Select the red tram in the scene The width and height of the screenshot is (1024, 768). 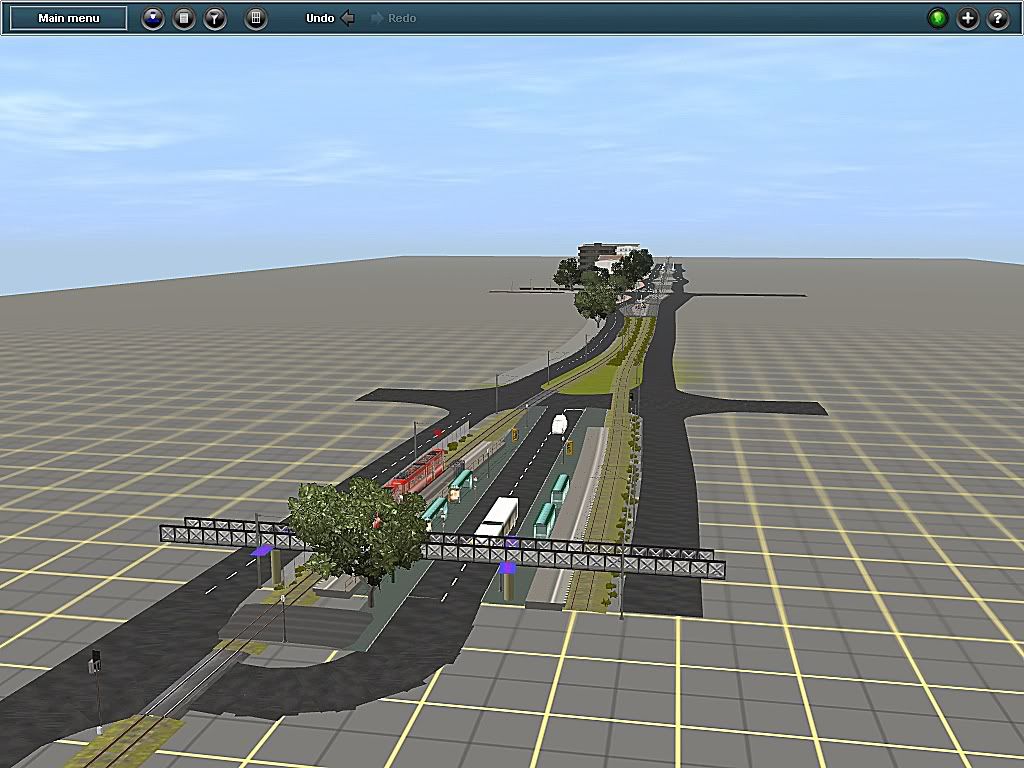417,472
